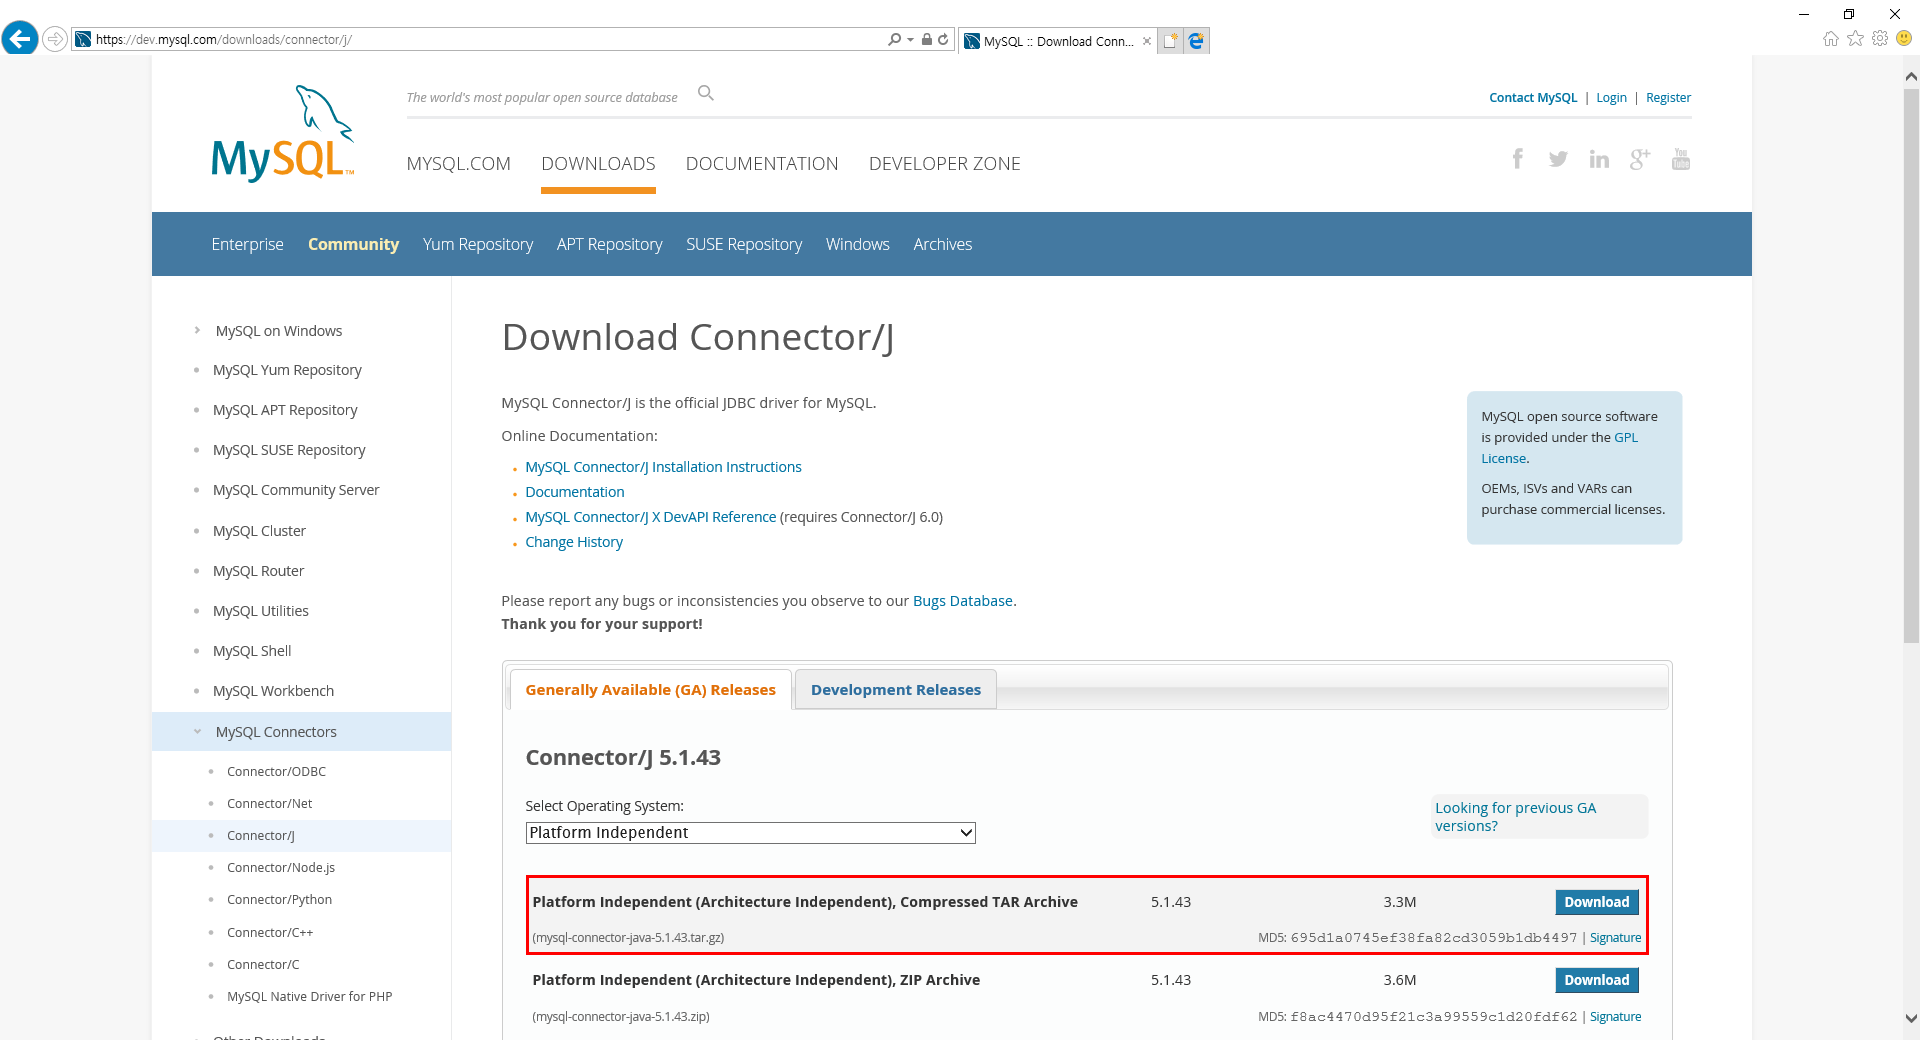Open Change History link
Image resolution: width=1920 pixels, height=1040 pixels.
pos(574,542)
